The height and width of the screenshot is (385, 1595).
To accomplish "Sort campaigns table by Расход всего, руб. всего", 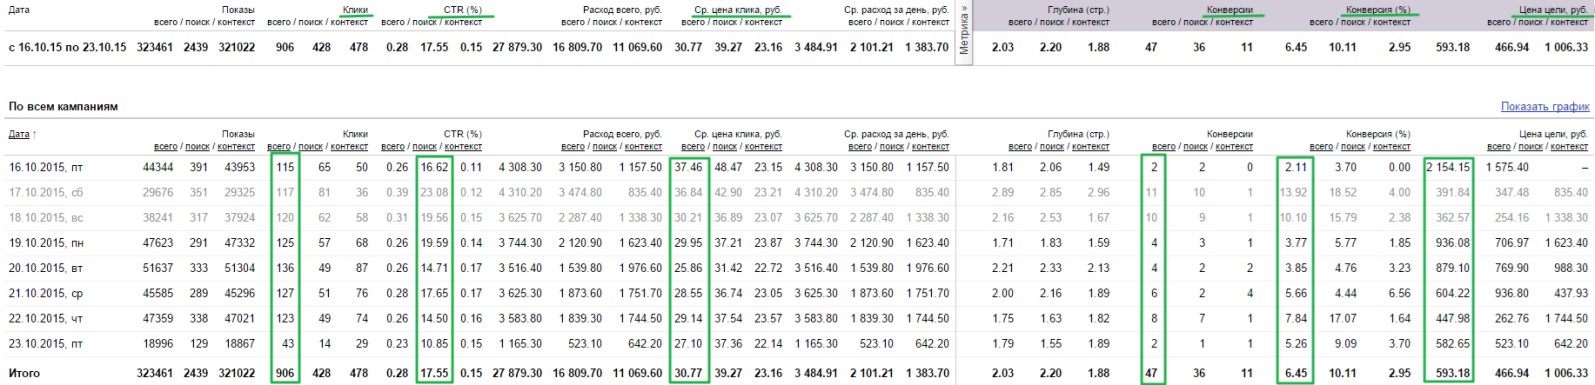I will click(573, 146).
